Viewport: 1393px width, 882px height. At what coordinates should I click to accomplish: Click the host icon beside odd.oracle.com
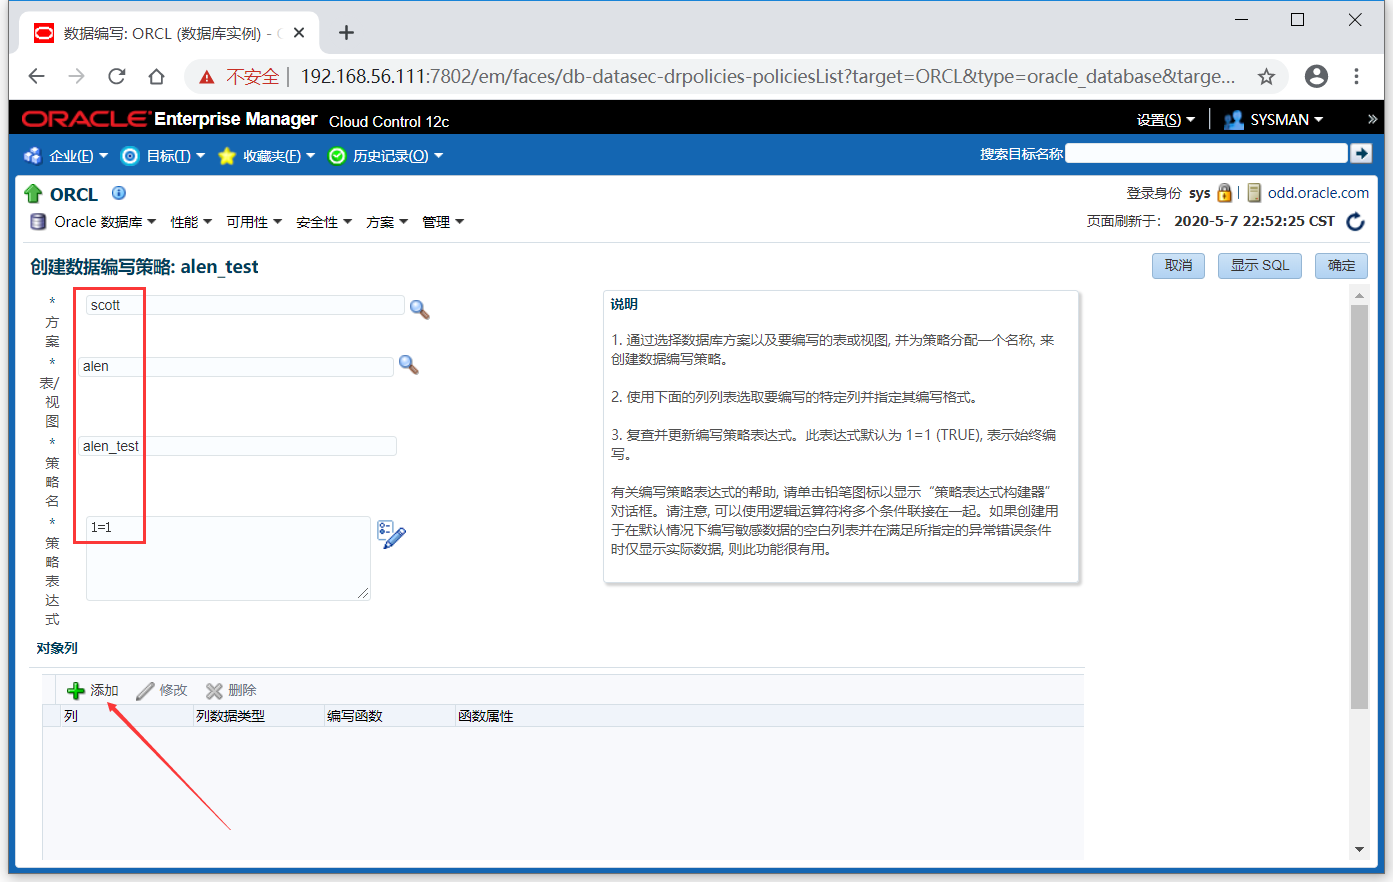pos(1254,193)
